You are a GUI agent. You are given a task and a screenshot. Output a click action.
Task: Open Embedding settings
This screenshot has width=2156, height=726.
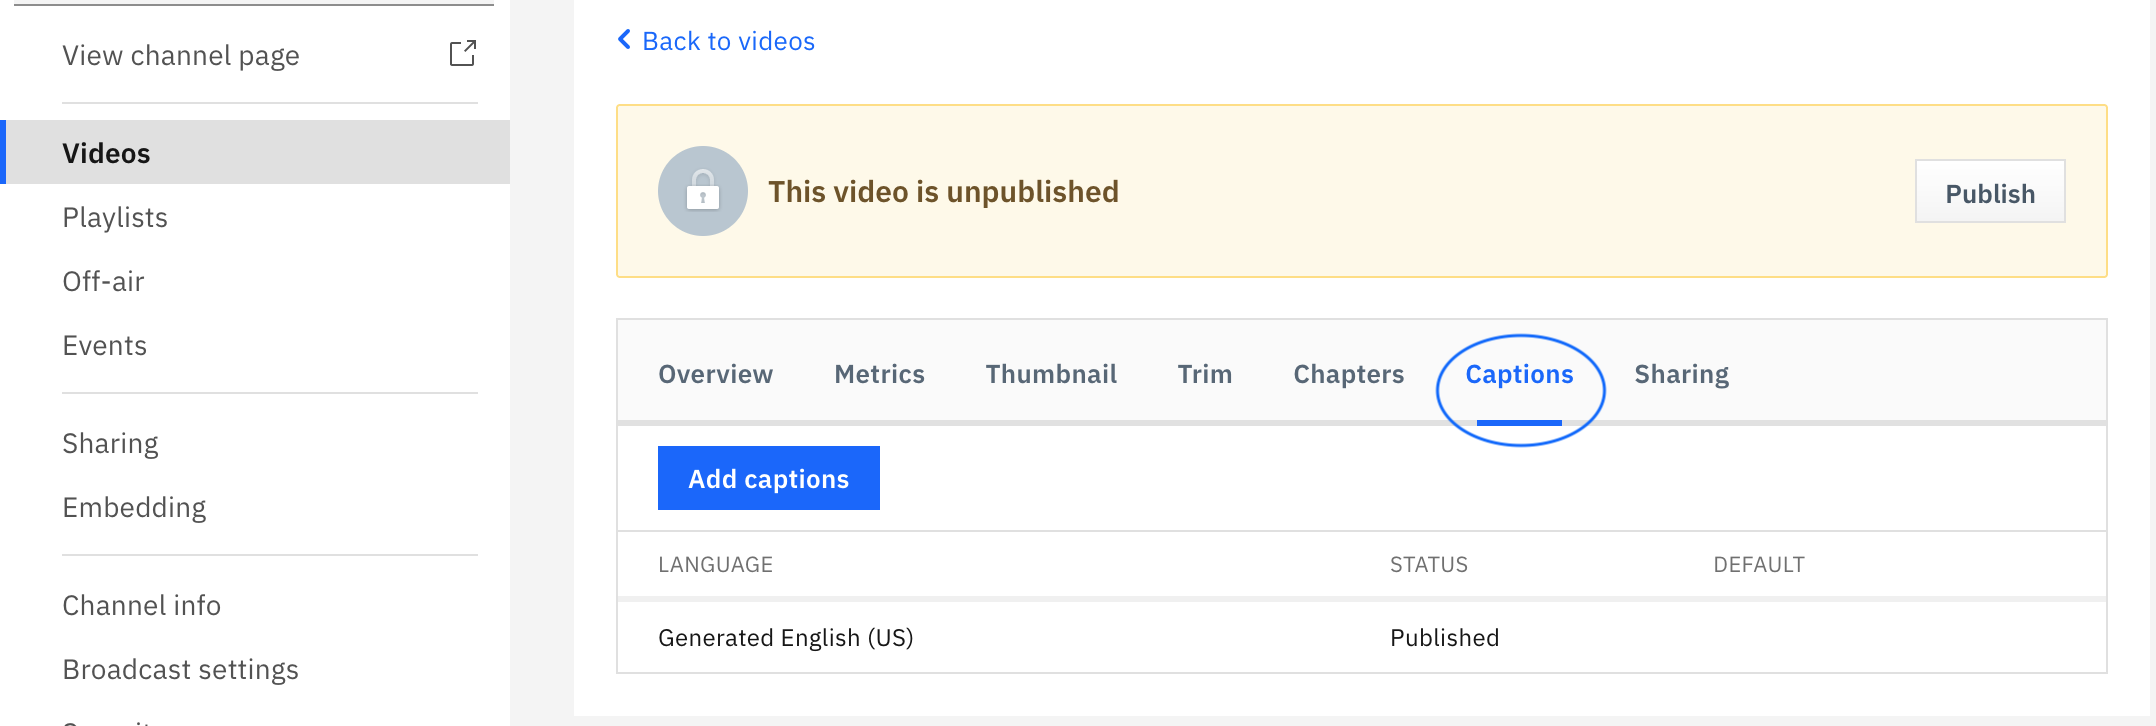coord(134,507)
